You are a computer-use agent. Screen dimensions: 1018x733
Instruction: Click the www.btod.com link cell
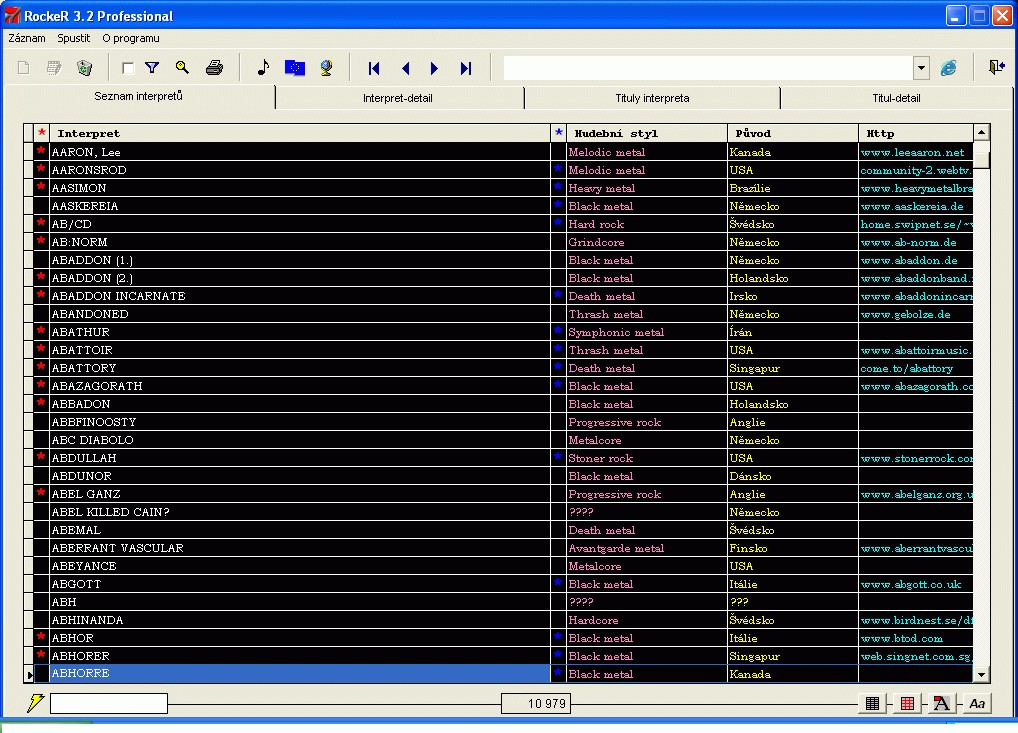(x=915, y=638)
